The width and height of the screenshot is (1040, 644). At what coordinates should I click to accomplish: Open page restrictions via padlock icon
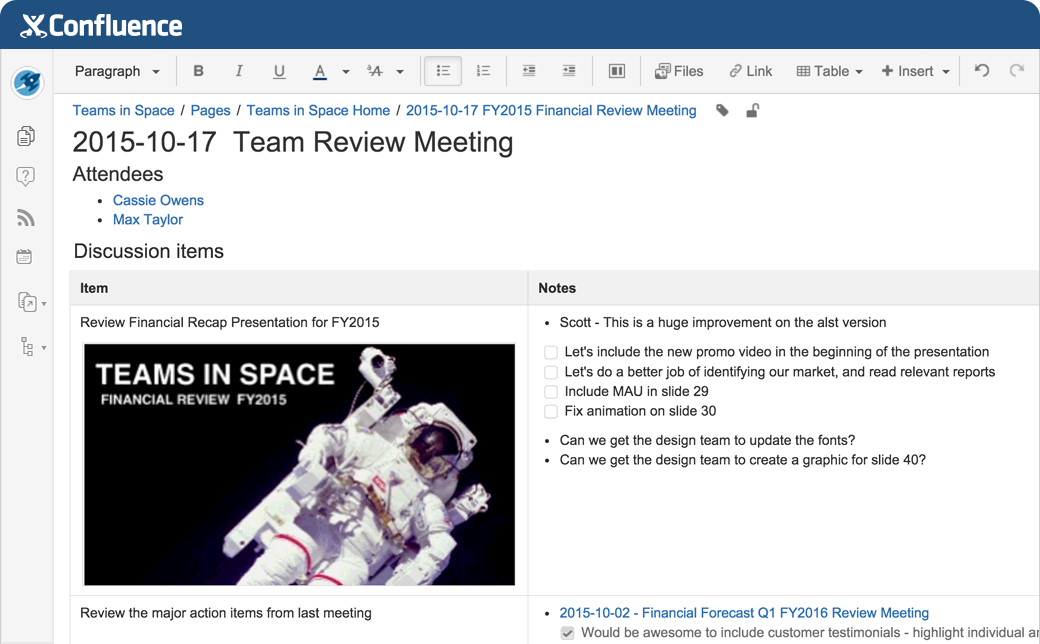[x=752, y=111]
